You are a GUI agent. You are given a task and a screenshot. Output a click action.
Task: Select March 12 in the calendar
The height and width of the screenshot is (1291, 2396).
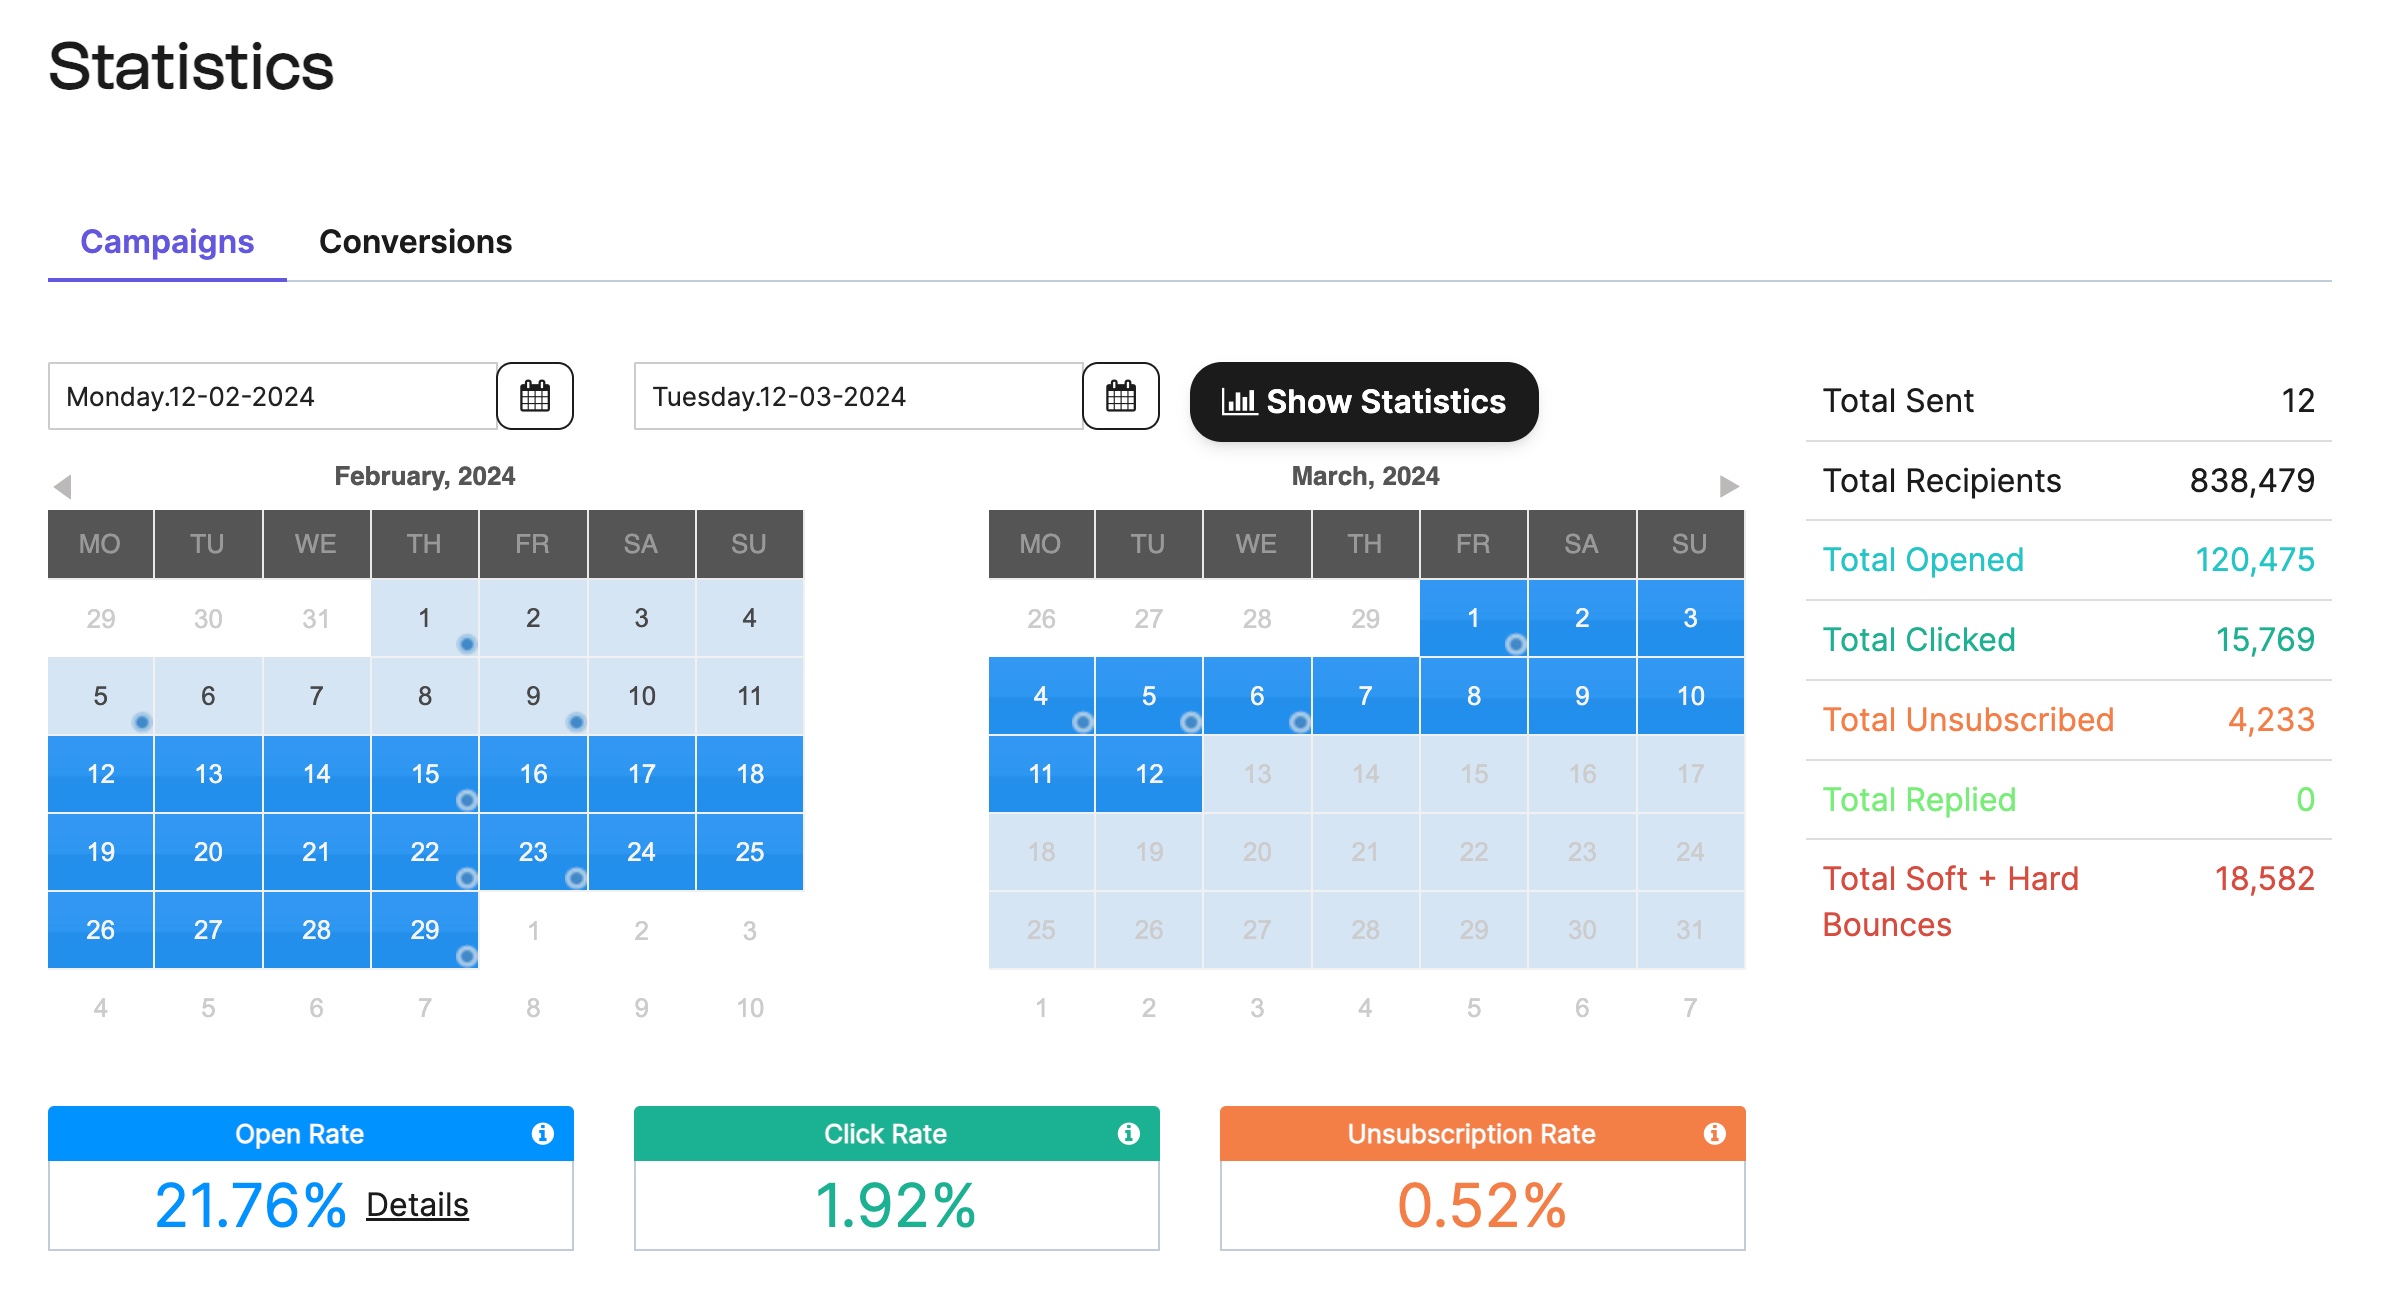[x=1149, y=773]
